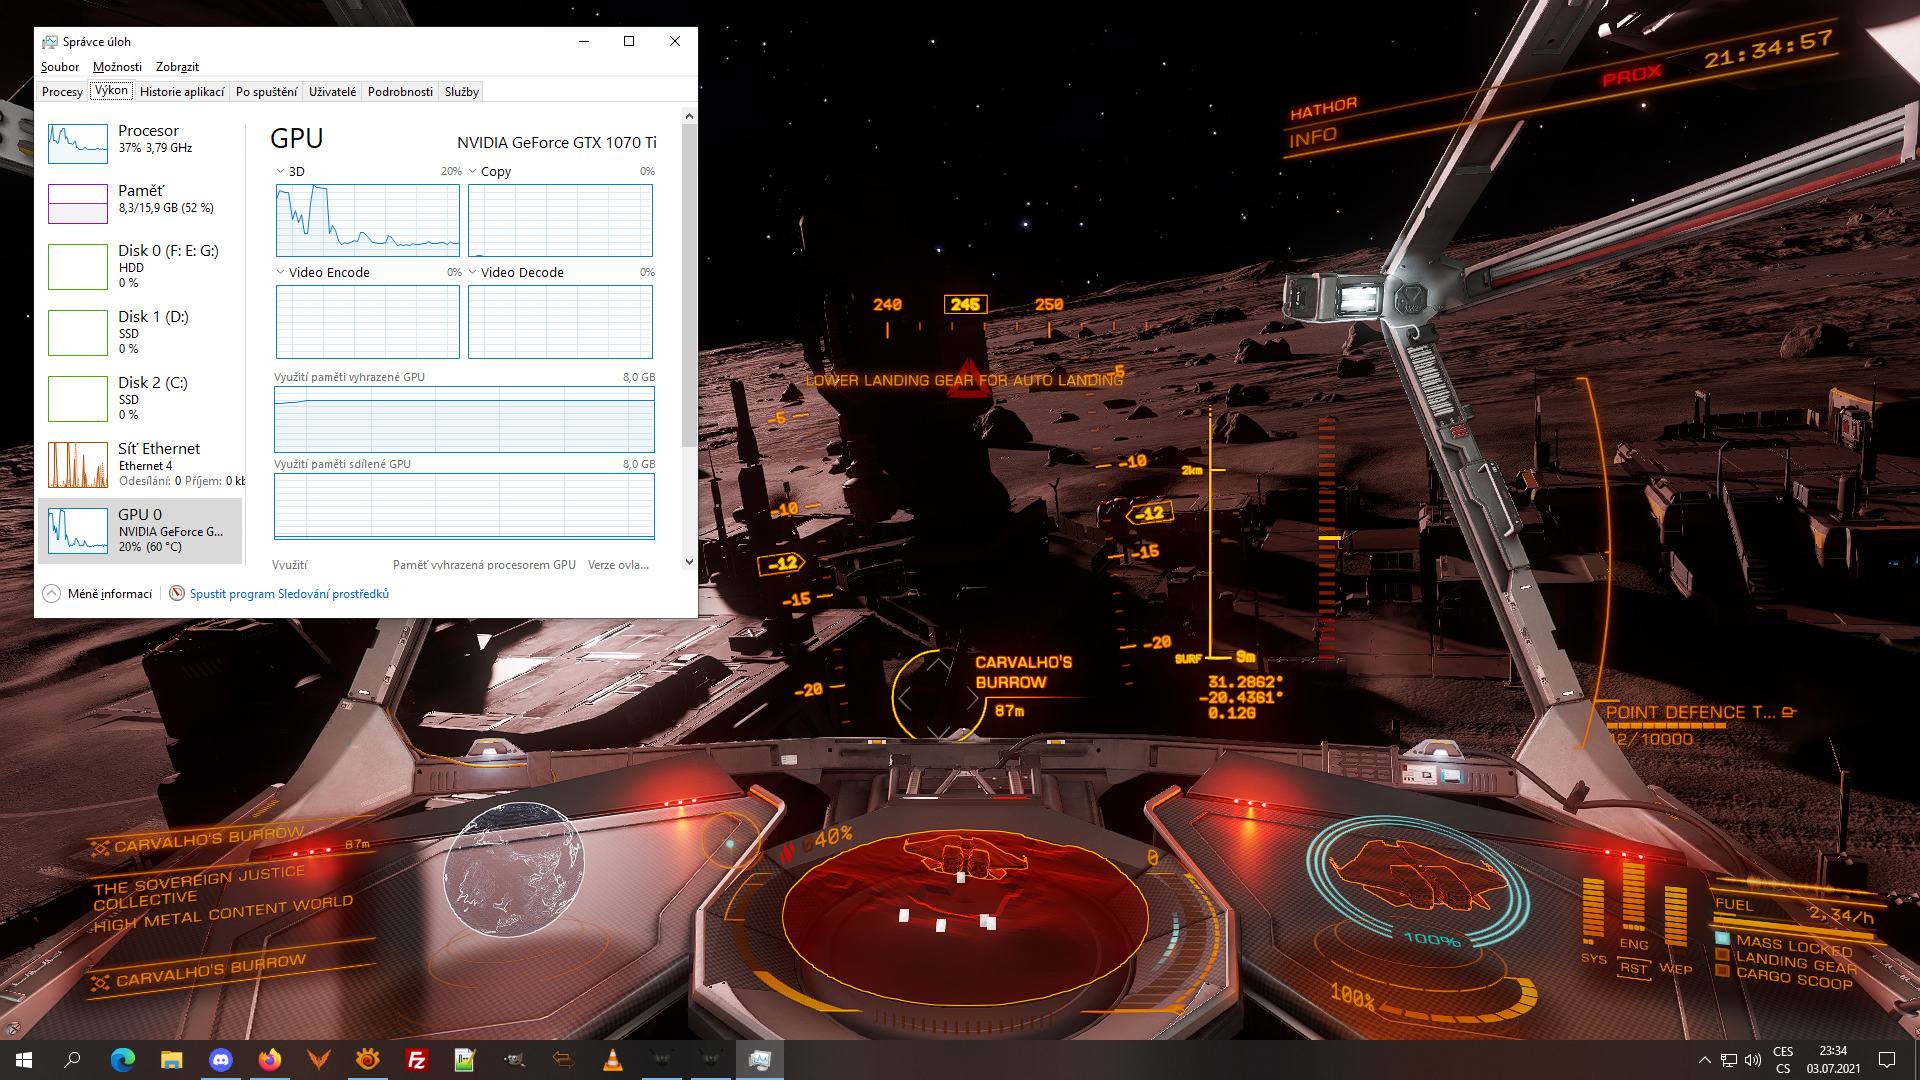Open the Windows Start menu
This screenshot has height=1080, width=1920.
[x=24, y=1060]
